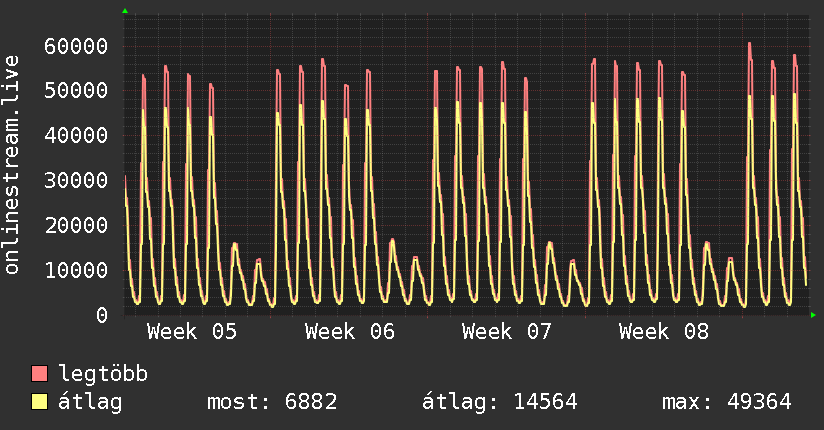Viewport: 824px width, 430px height.
Task: Click the 60000 y-axis label
Action: [x=77, y=46]
